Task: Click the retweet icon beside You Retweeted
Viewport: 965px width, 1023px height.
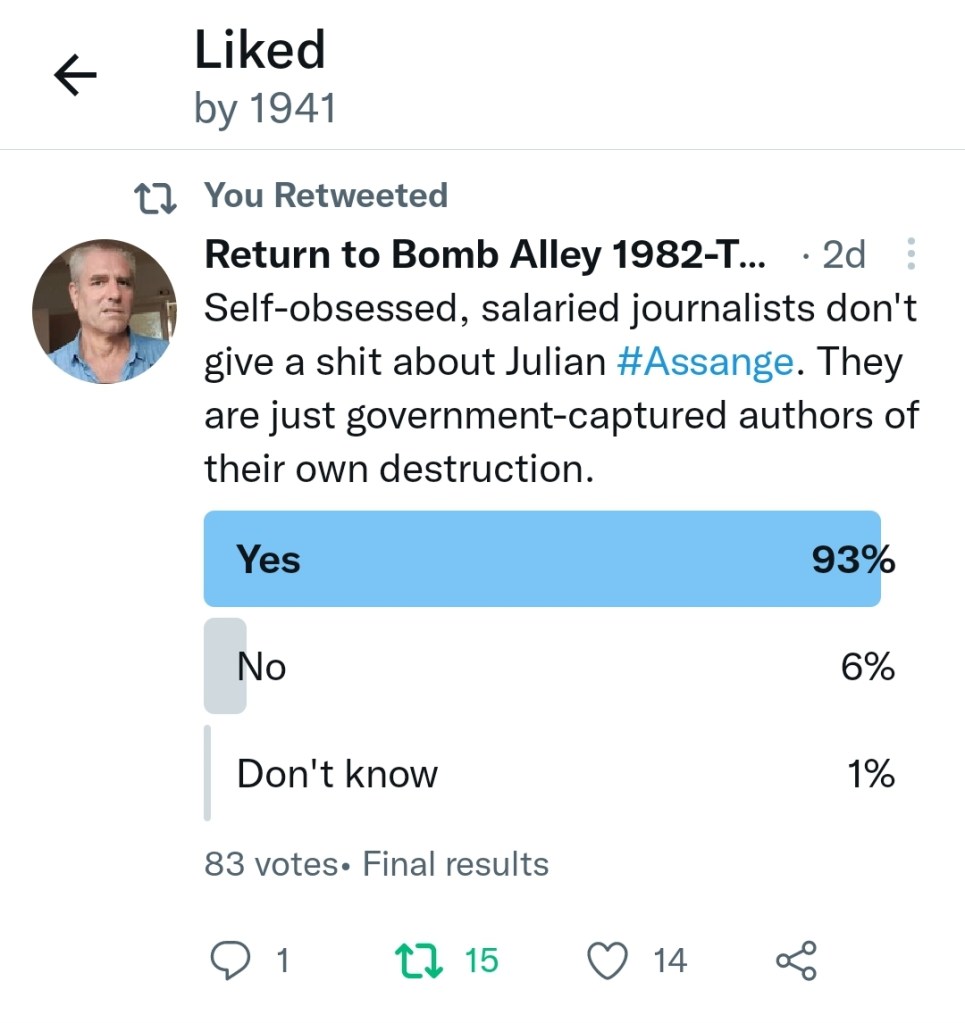Action: coord(155,196)
